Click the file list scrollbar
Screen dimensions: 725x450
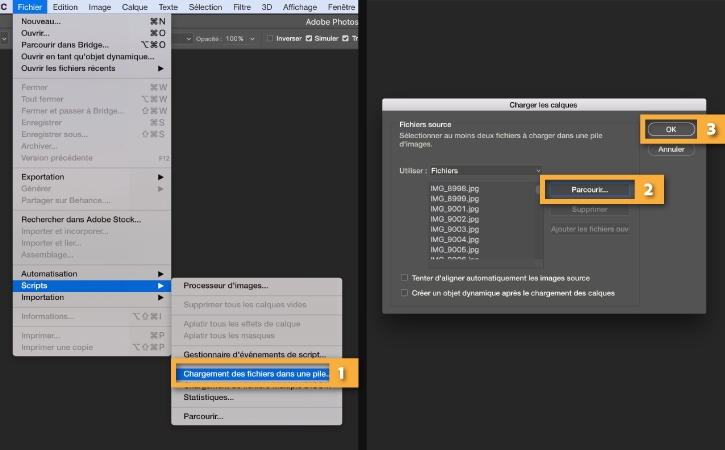pos(538,221)
